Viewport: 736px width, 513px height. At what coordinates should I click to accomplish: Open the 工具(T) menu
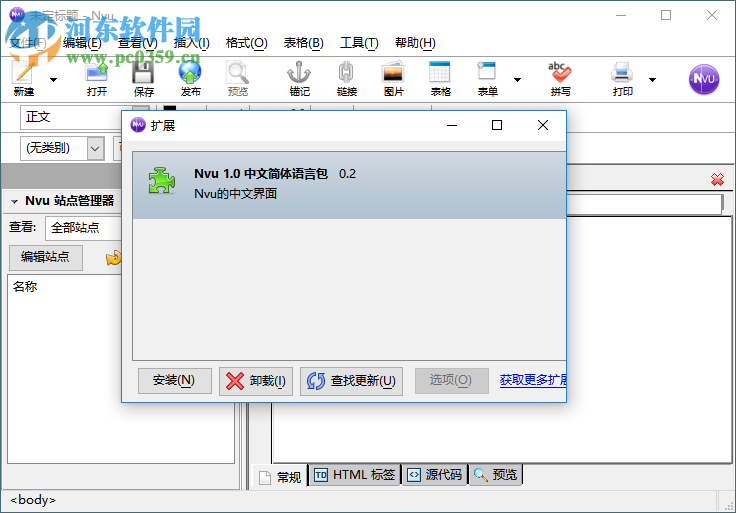click(x=359, y=43)
